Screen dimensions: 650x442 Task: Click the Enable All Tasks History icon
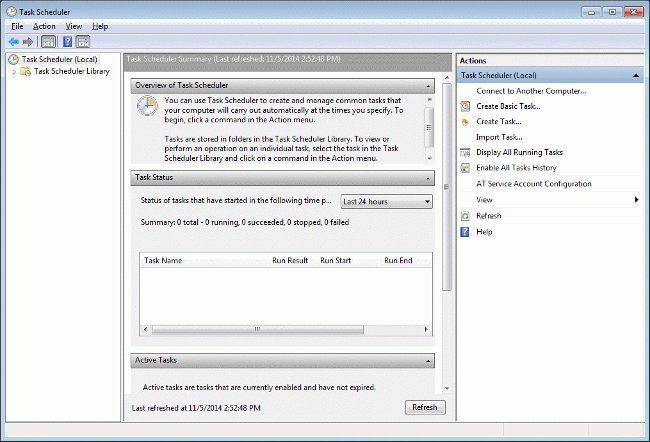tap(465, 168)
